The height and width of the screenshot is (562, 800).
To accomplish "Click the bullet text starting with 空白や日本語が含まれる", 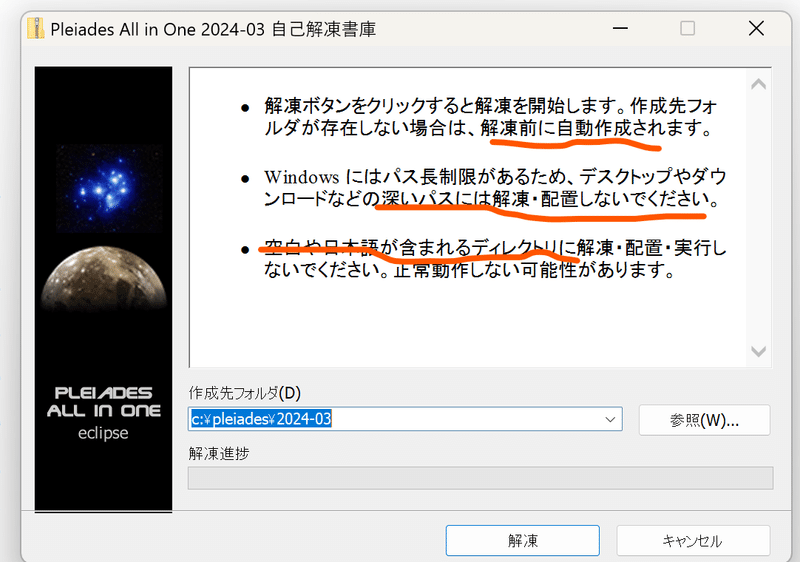I will click(x=495, y=259).
